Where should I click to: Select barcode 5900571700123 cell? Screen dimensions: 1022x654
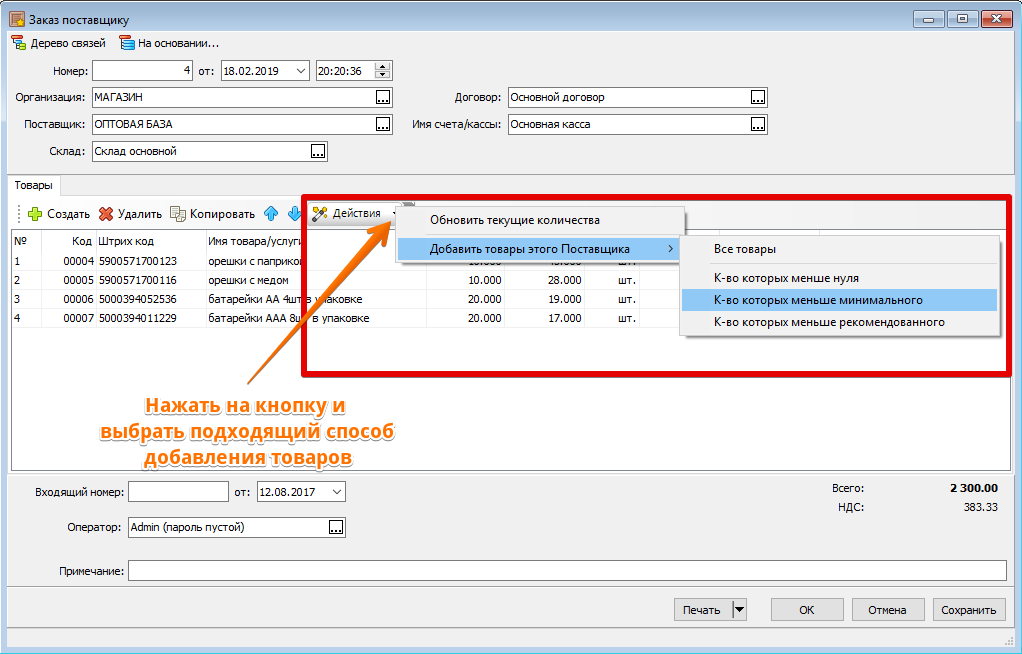tap(151, 261)
